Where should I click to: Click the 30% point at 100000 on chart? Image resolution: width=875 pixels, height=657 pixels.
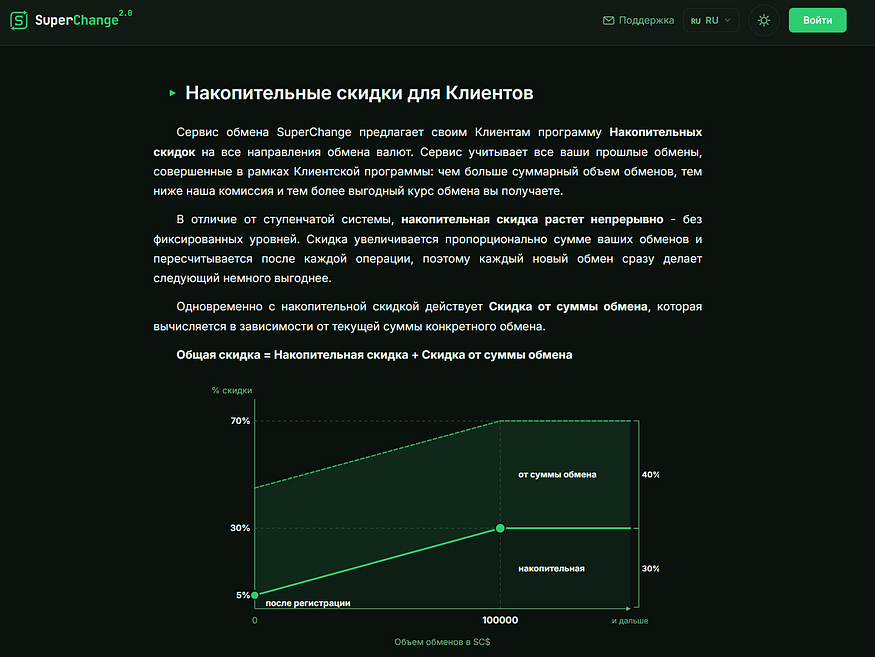click(500, 528)
